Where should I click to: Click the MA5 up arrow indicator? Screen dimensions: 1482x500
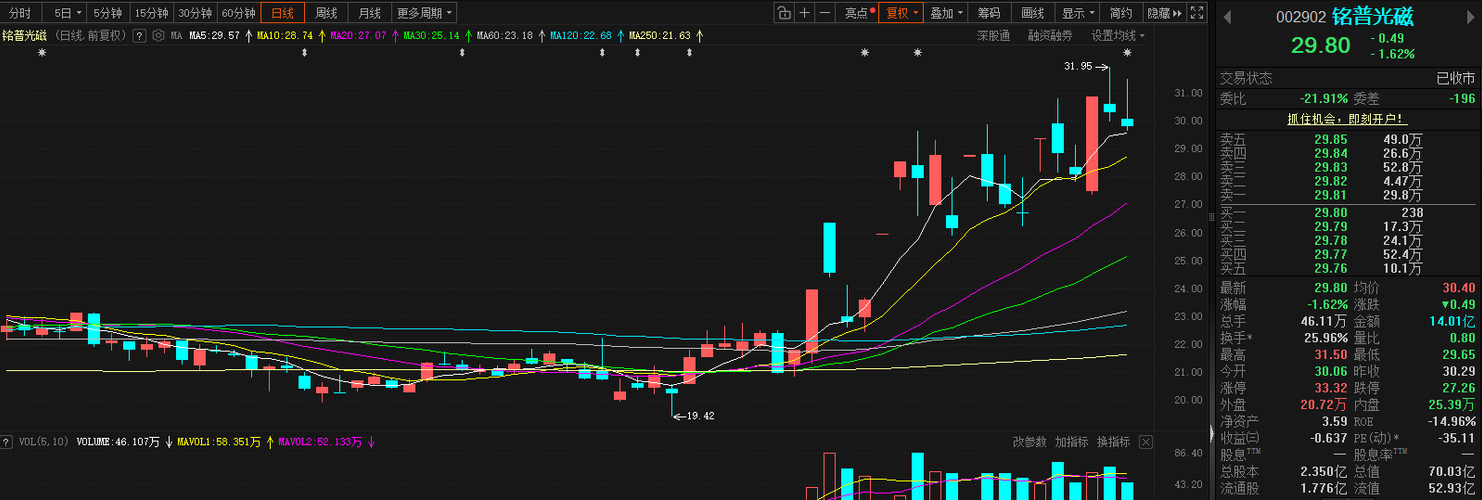247,35
